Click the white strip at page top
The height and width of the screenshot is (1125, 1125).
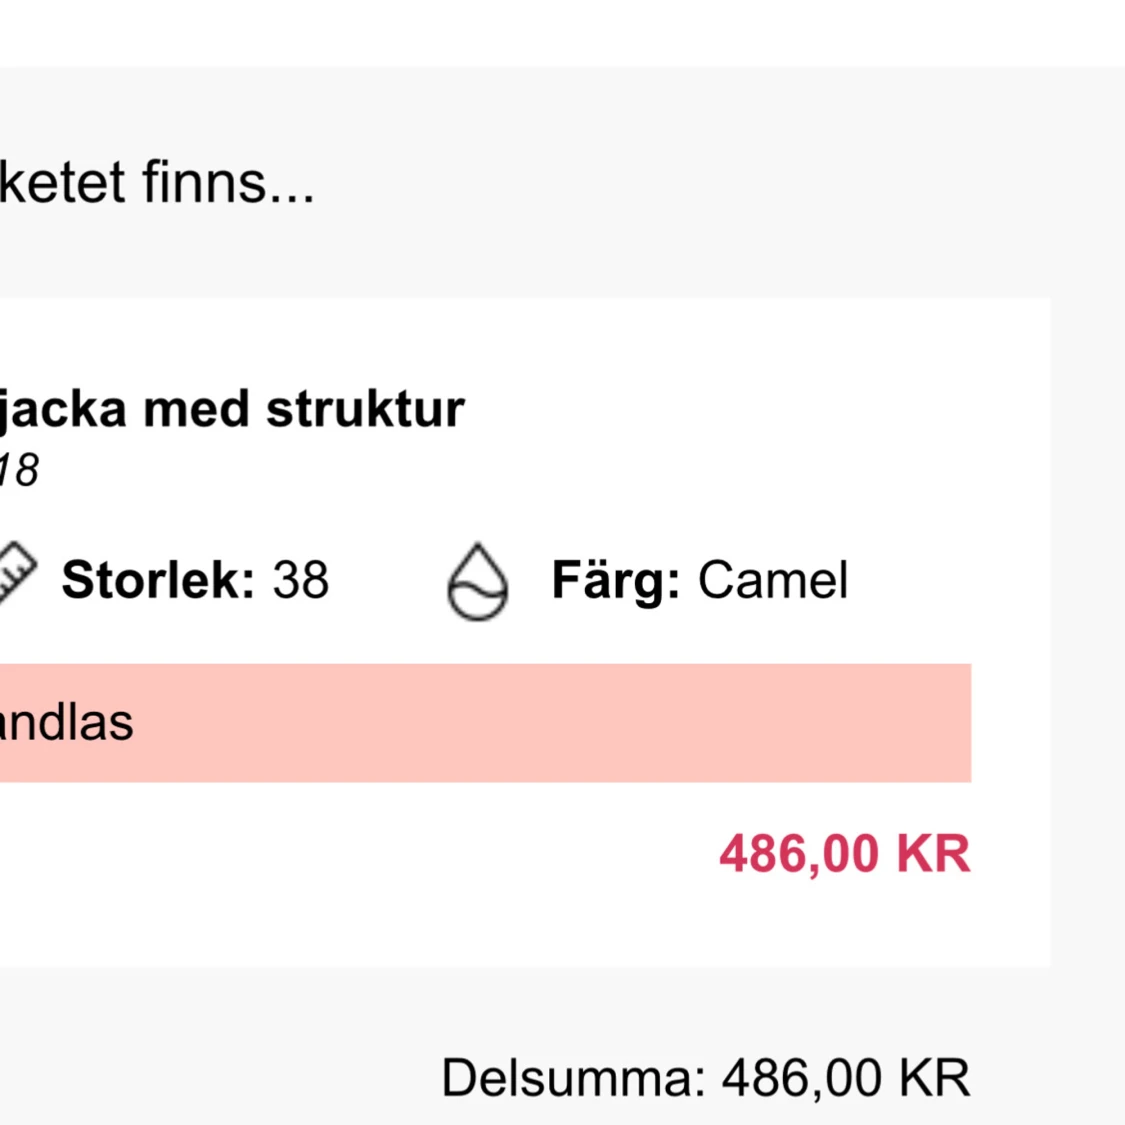[560, 32]
